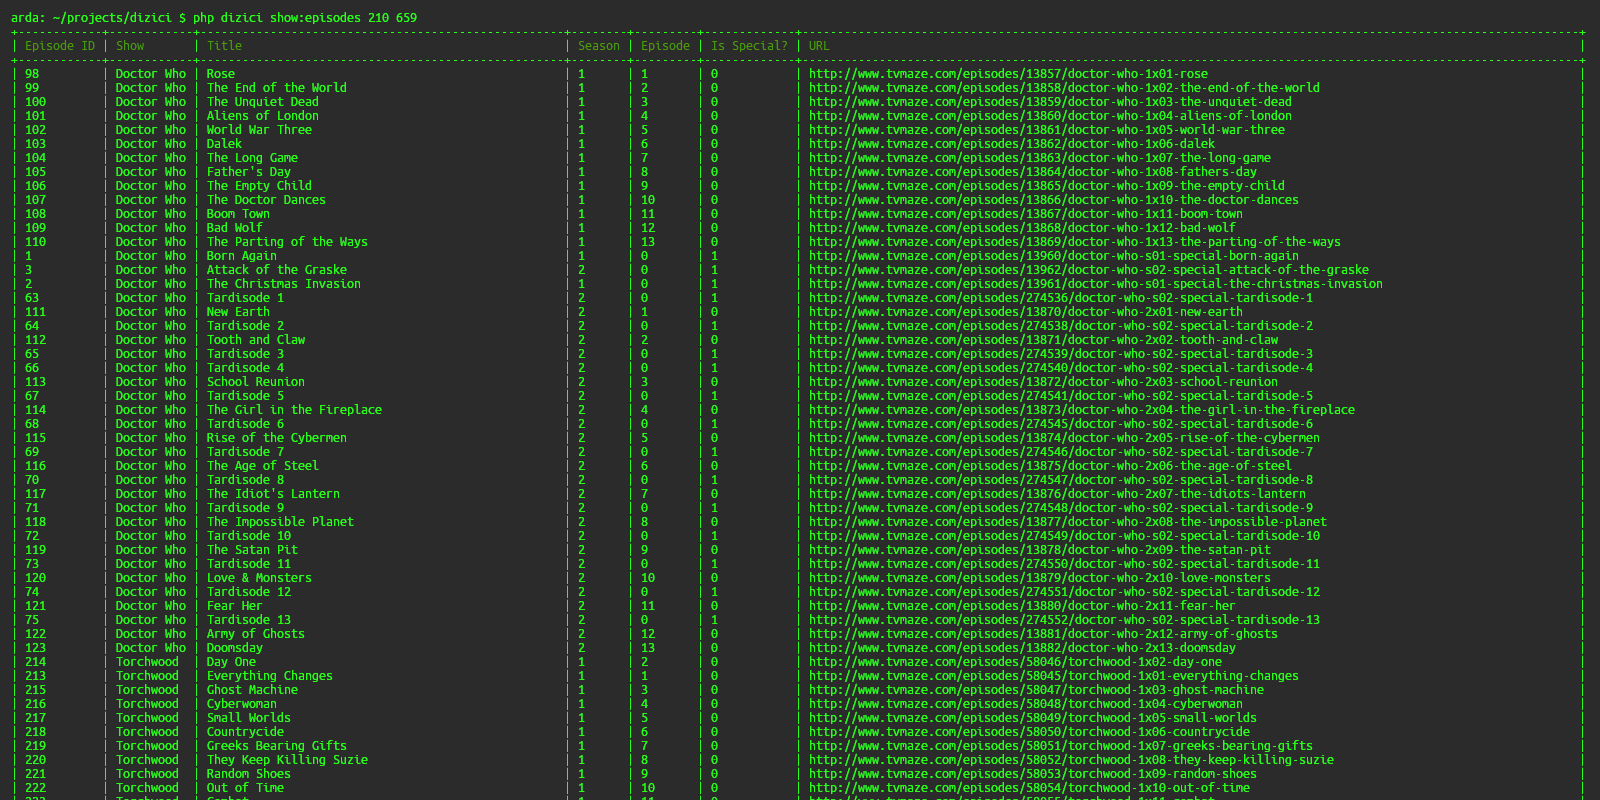This screenshot has width=1600, height=800.
Task: Click the title 'The Satan Pit'
Action: pyautogui.click(x=252, y=550)
